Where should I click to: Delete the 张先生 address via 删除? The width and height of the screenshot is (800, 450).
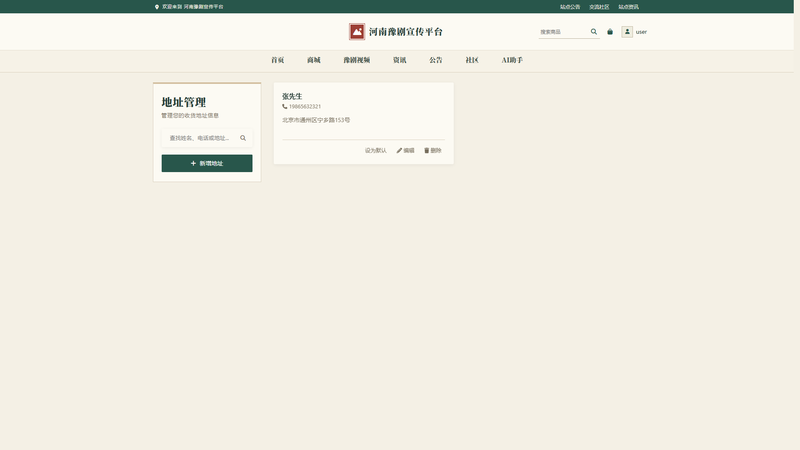click(x=433, y=151)
